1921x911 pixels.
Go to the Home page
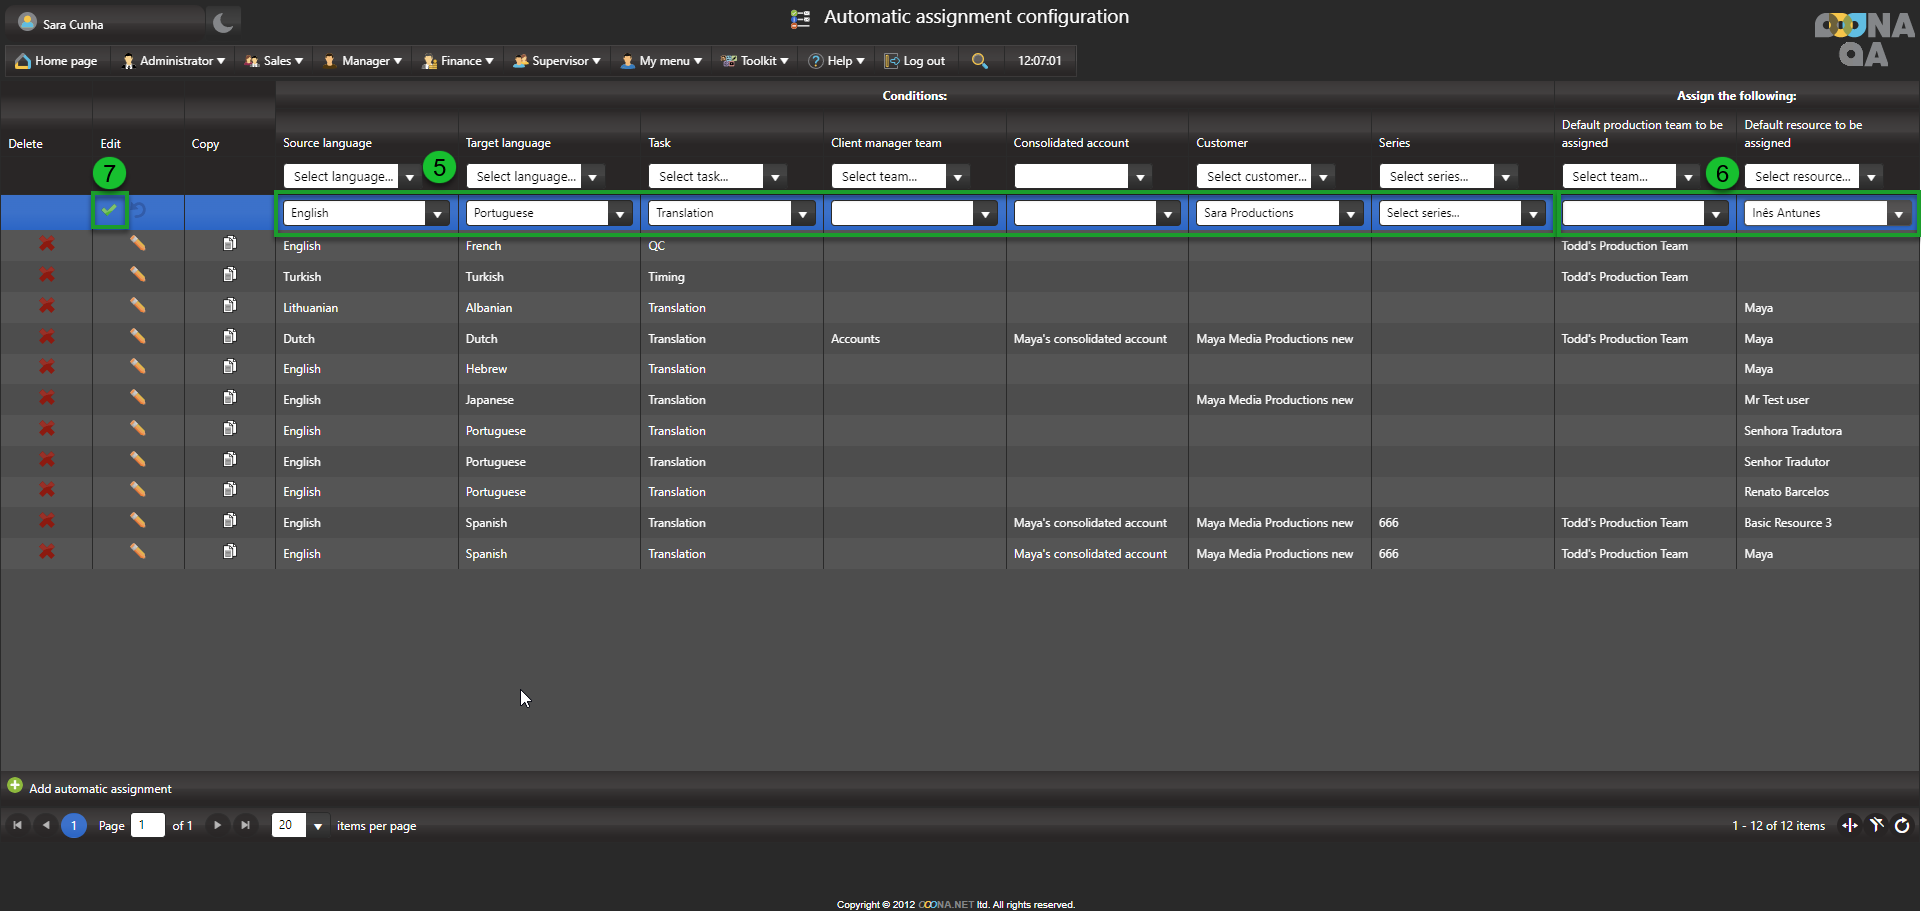[57, 61]
